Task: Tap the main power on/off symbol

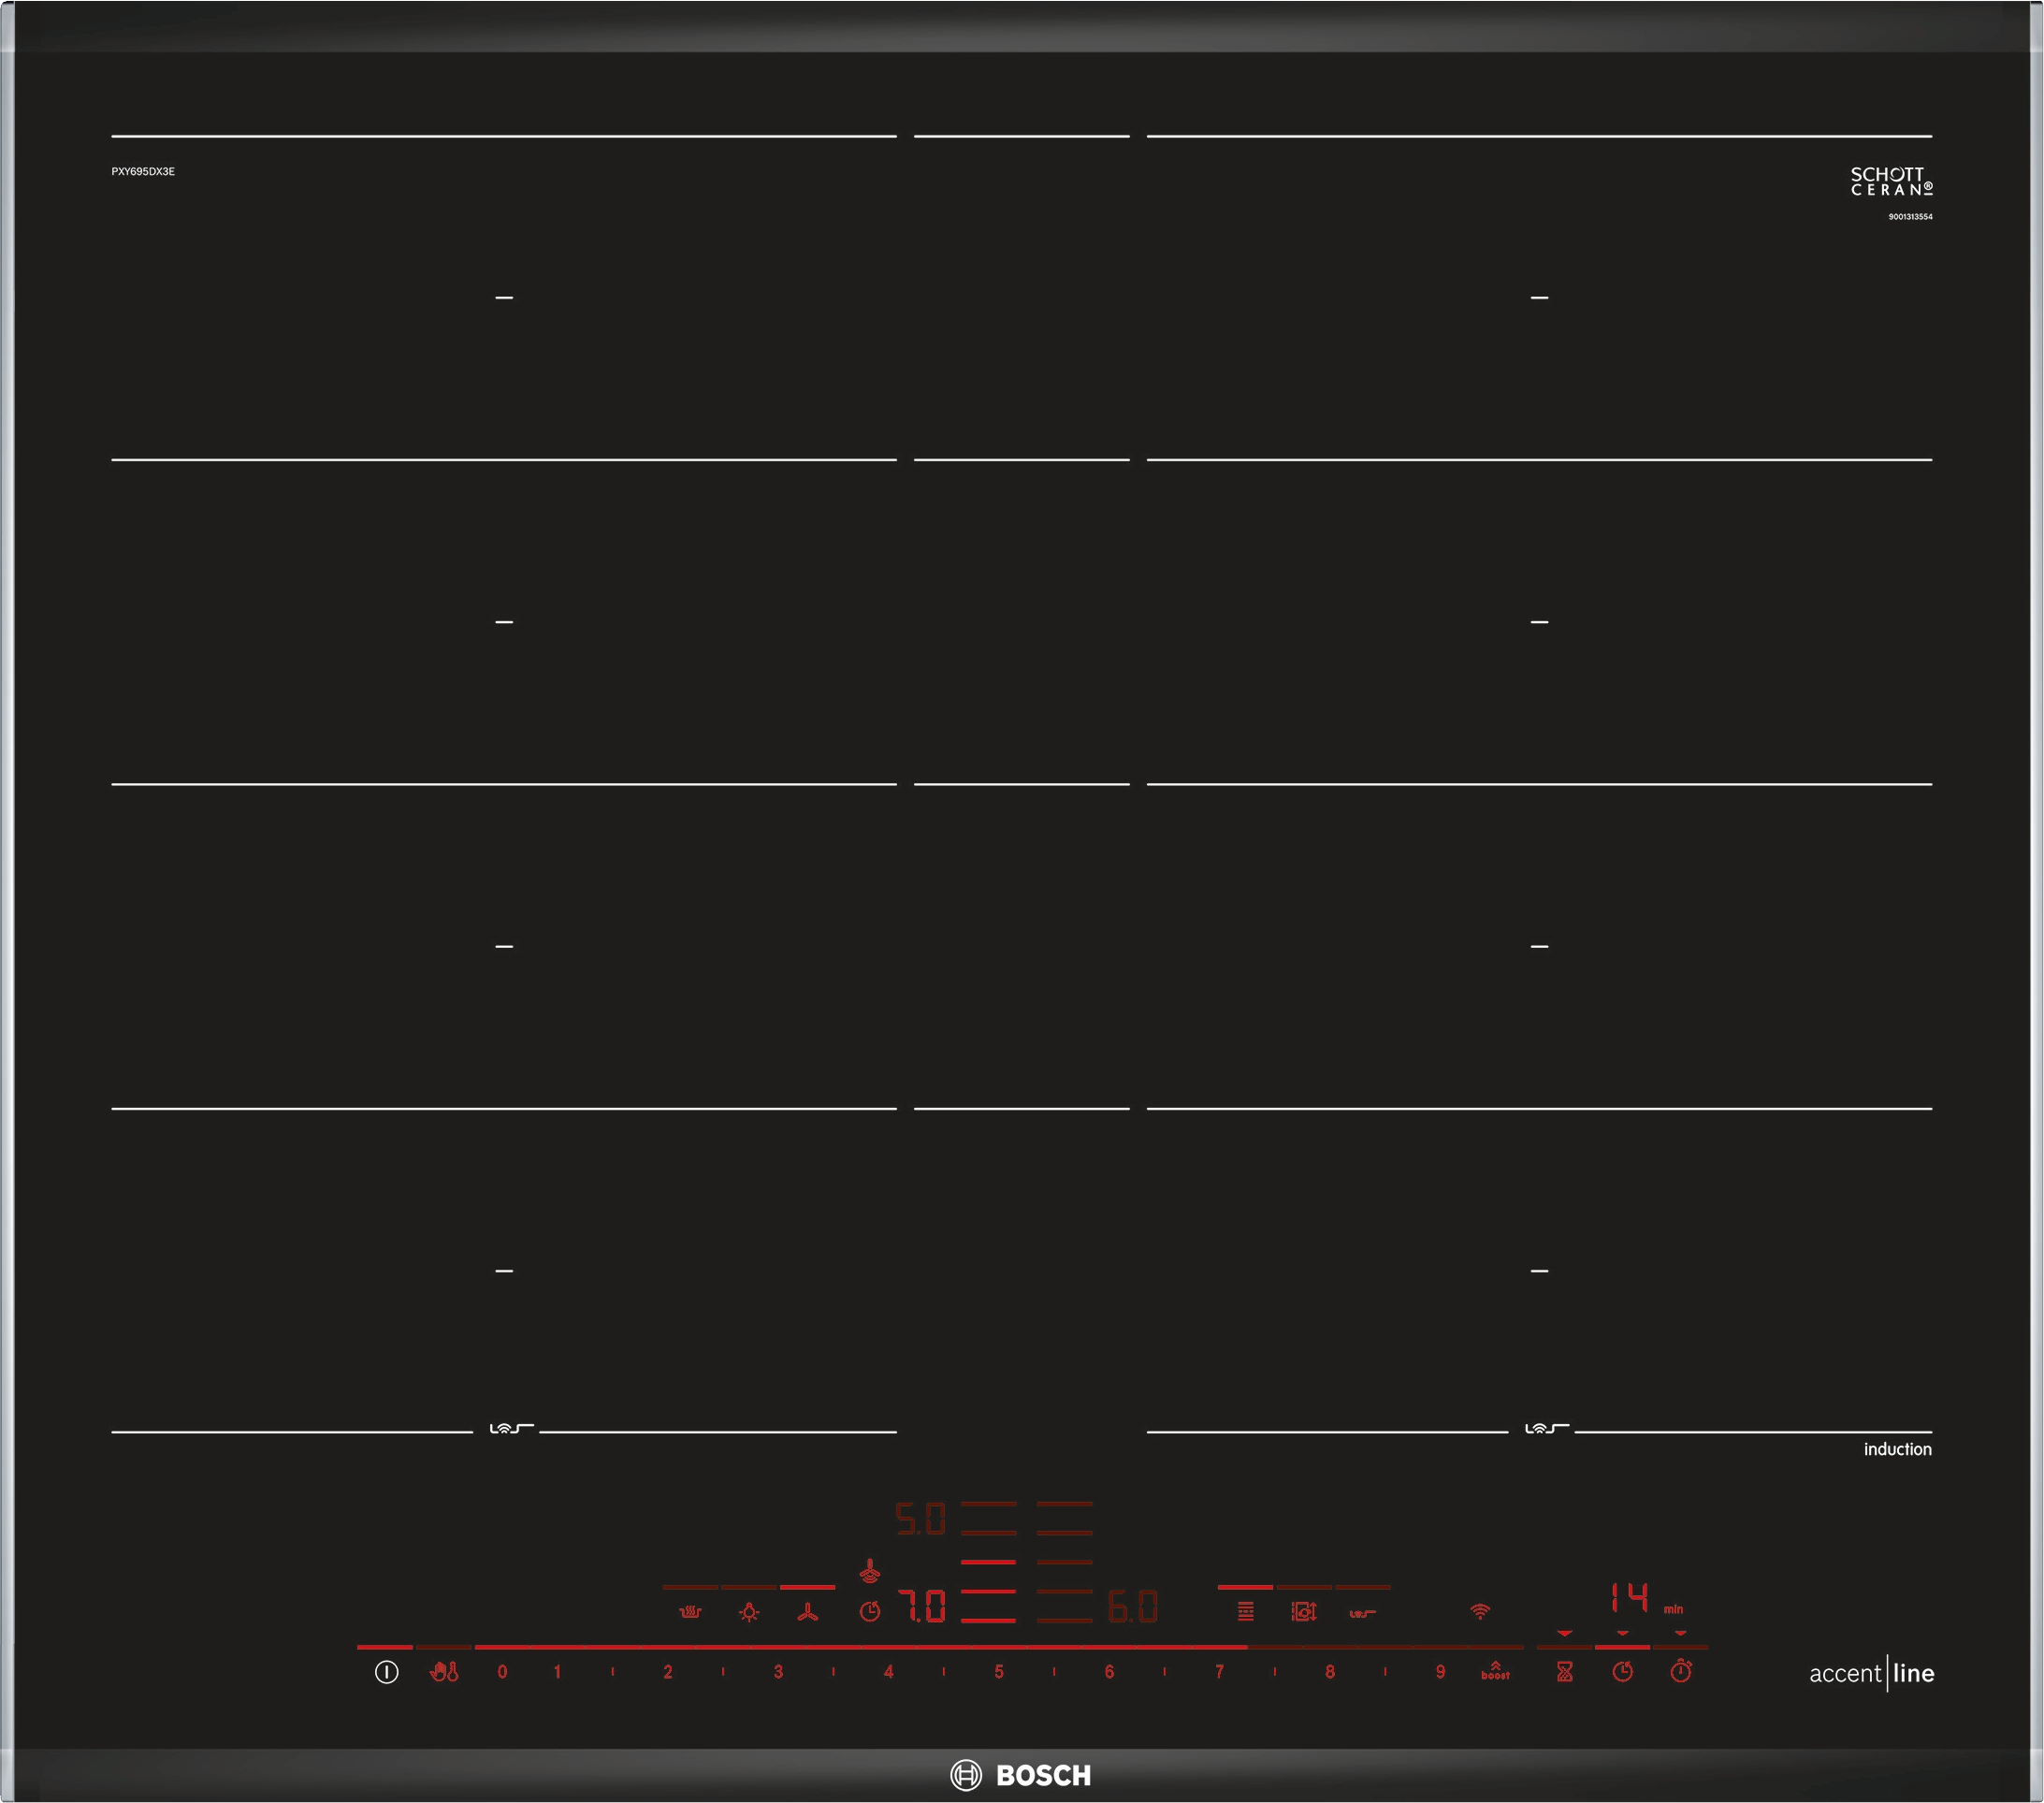Action: 386,1672
